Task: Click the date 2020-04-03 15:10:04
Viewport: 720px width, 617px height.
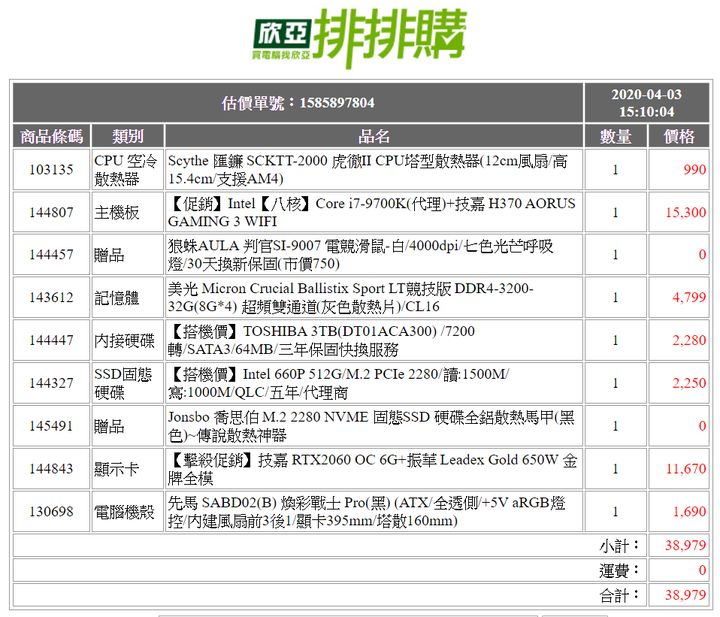Action: [x=647, y=103]
